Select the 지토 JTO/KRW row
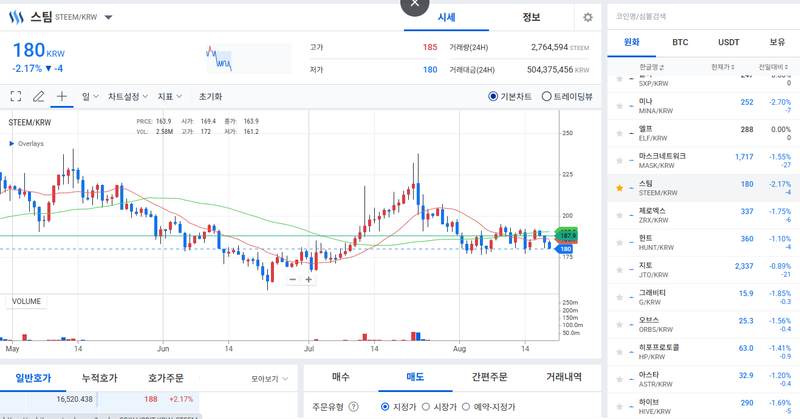This screenshot has height=419, width=800. click(x=704, y=270)
